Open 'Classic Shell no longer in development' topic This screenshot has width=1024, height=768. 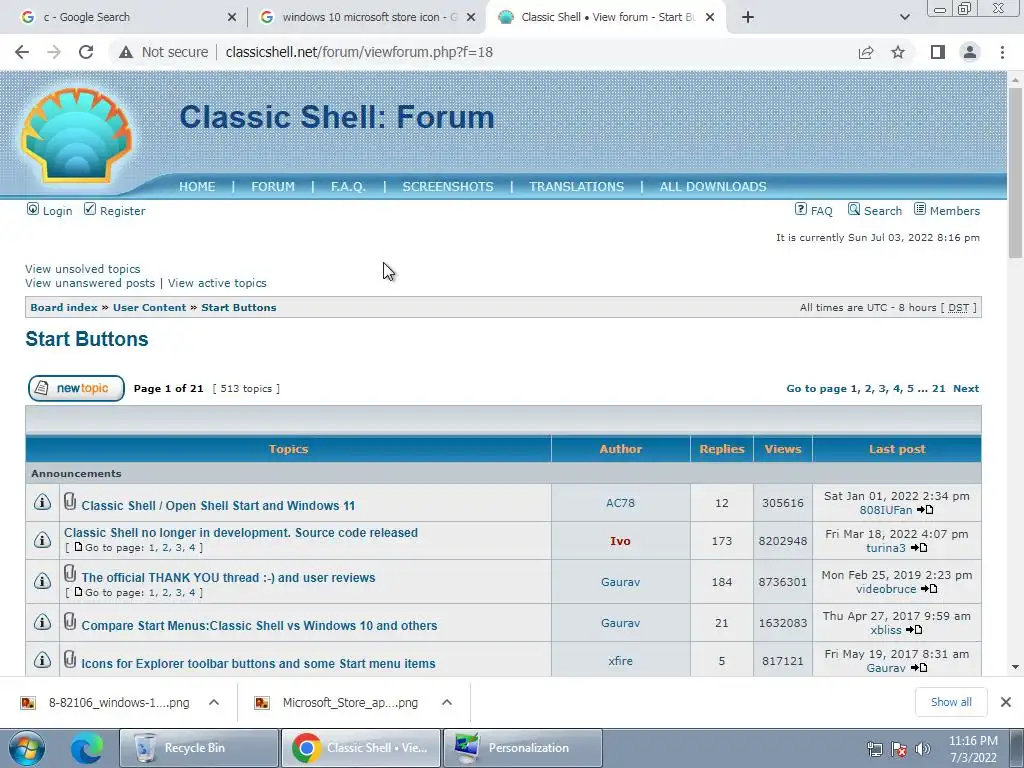pyautogui.click(x=241, y=533)
